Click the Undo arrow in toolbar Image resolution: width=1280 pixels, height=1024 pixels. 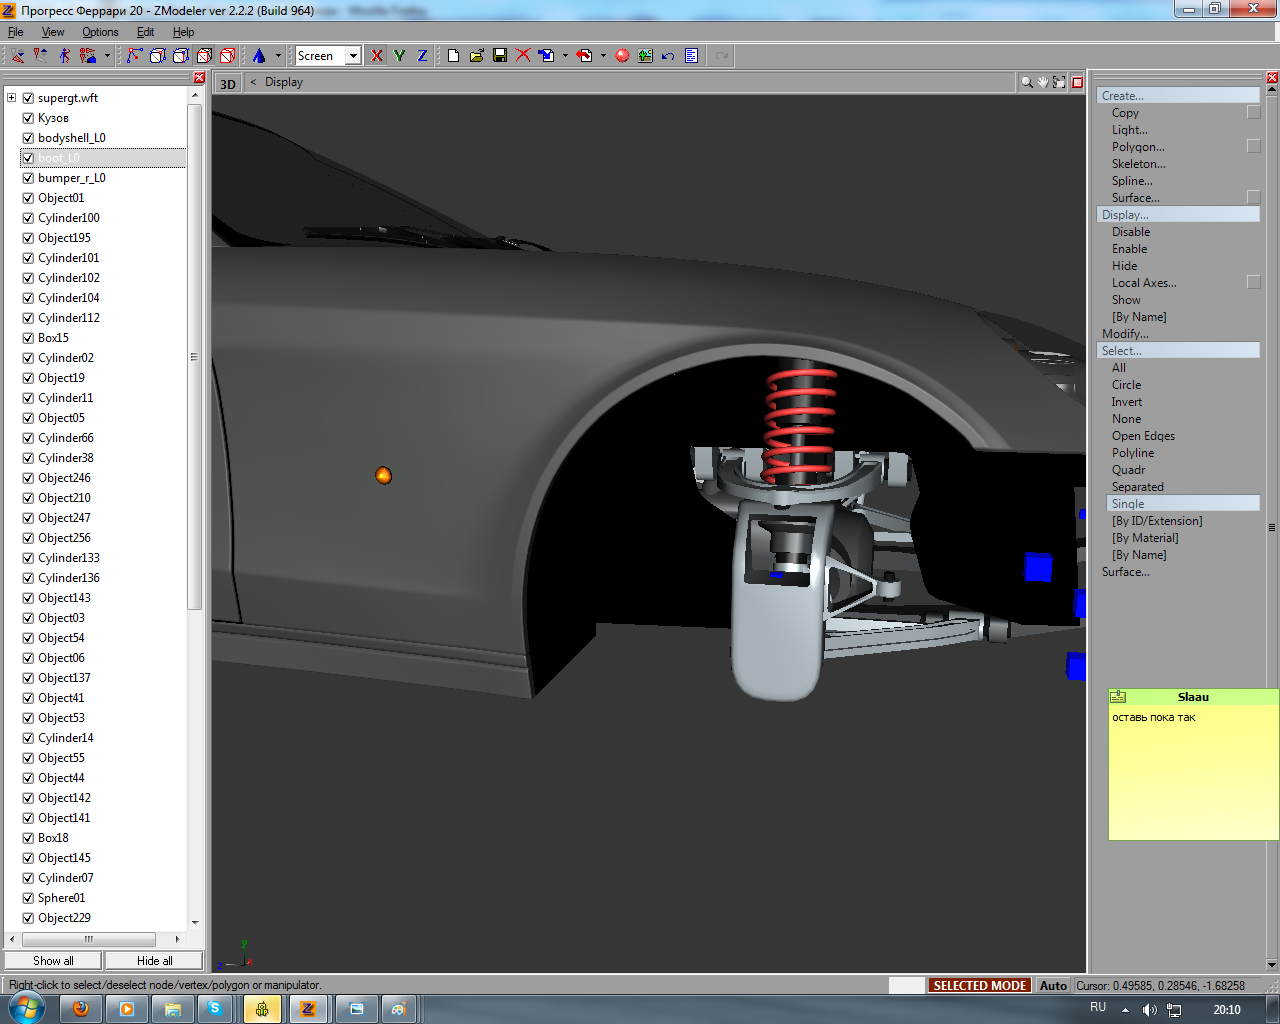pyautogui.click(x=668, y=56)
